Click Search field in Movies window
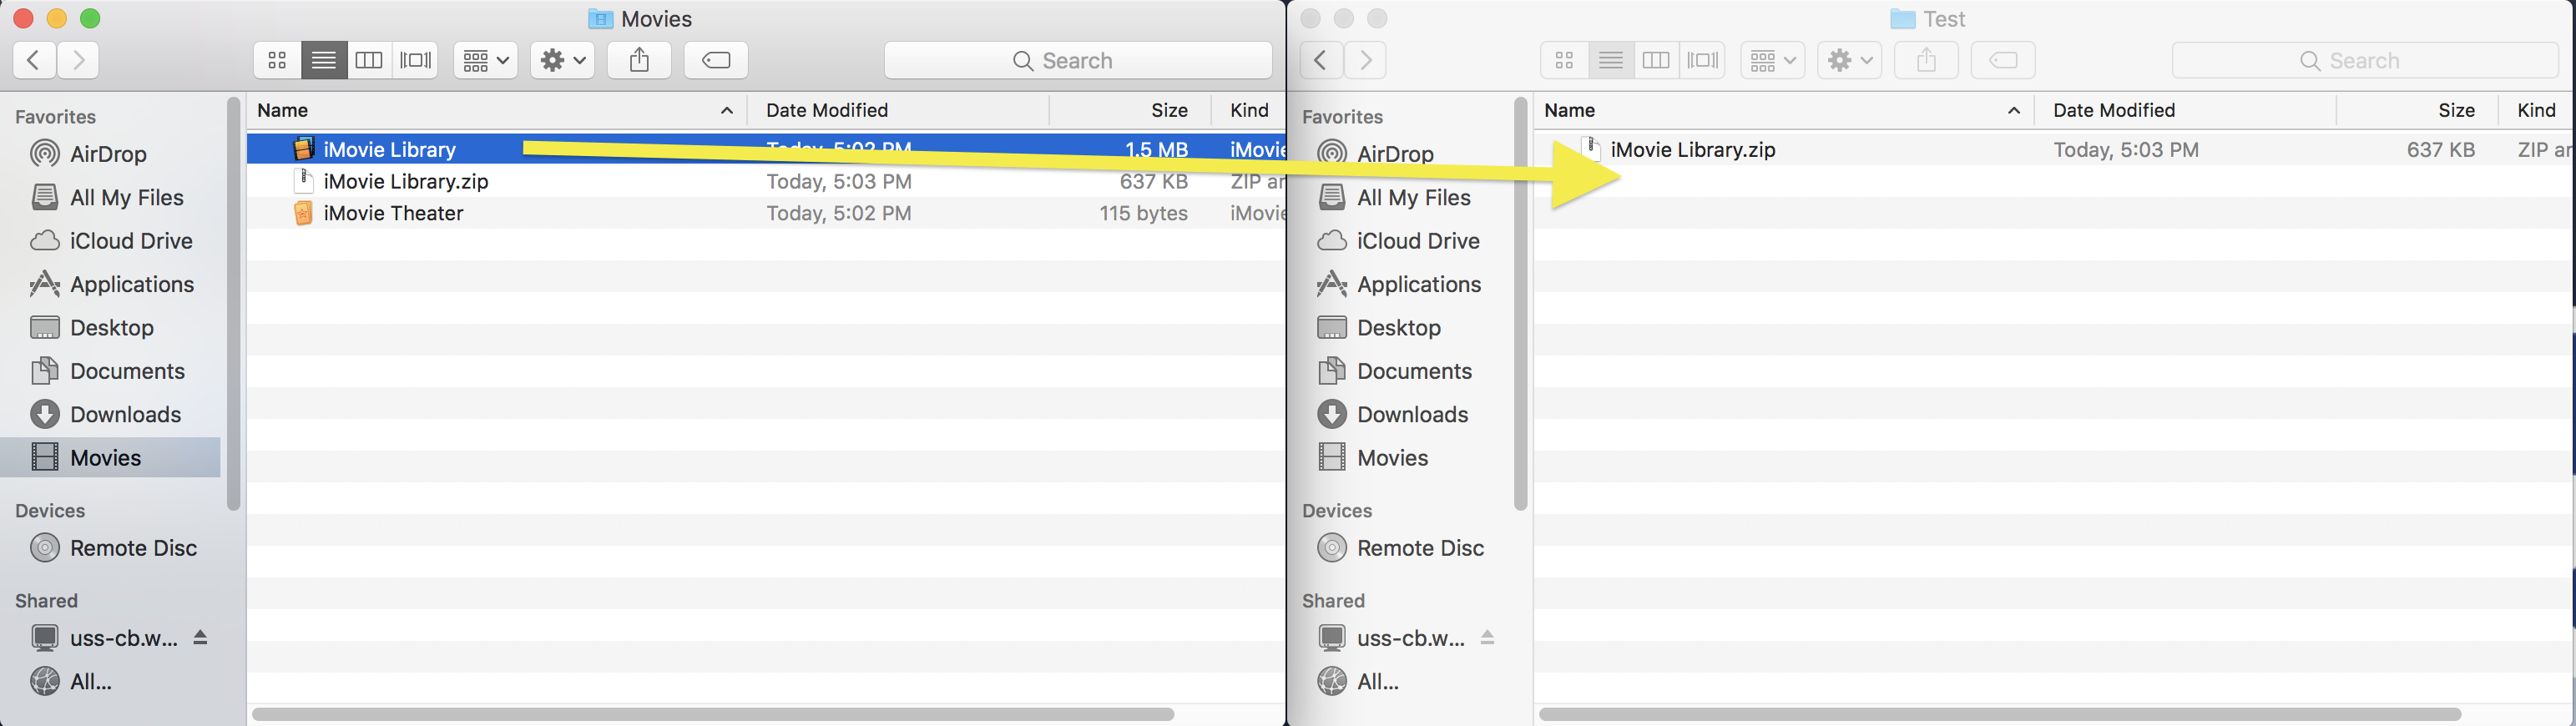 1078,60
